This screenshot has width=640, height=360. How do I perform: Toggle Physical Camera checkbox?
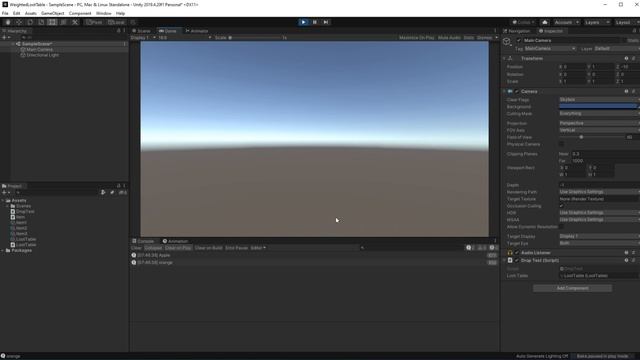click(561, 144)
